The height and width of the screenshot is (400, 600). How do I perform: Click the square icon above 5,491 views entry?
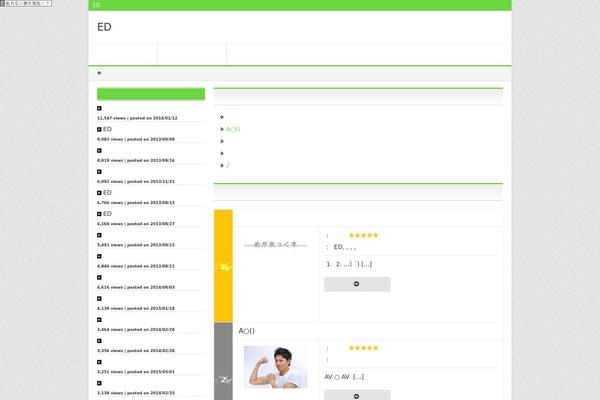(x=99, y=235)
